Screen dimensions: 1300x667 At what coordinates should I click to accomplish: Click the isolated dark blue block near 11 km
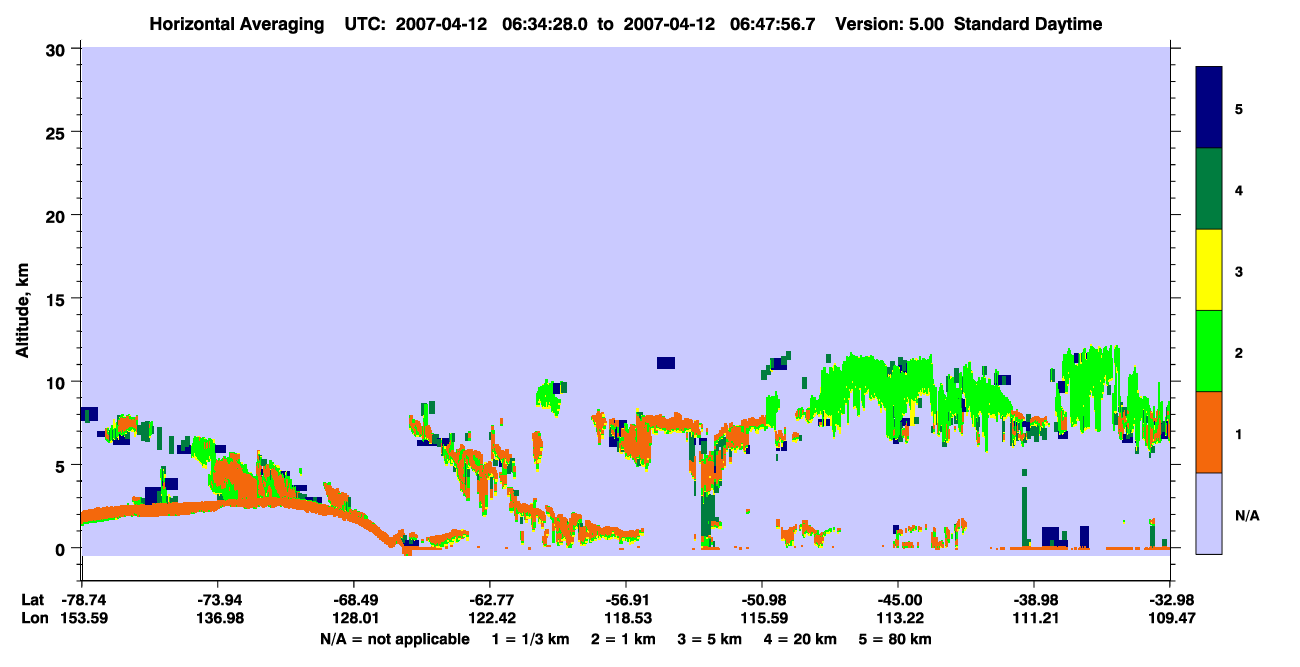click(x=666, y=362)
